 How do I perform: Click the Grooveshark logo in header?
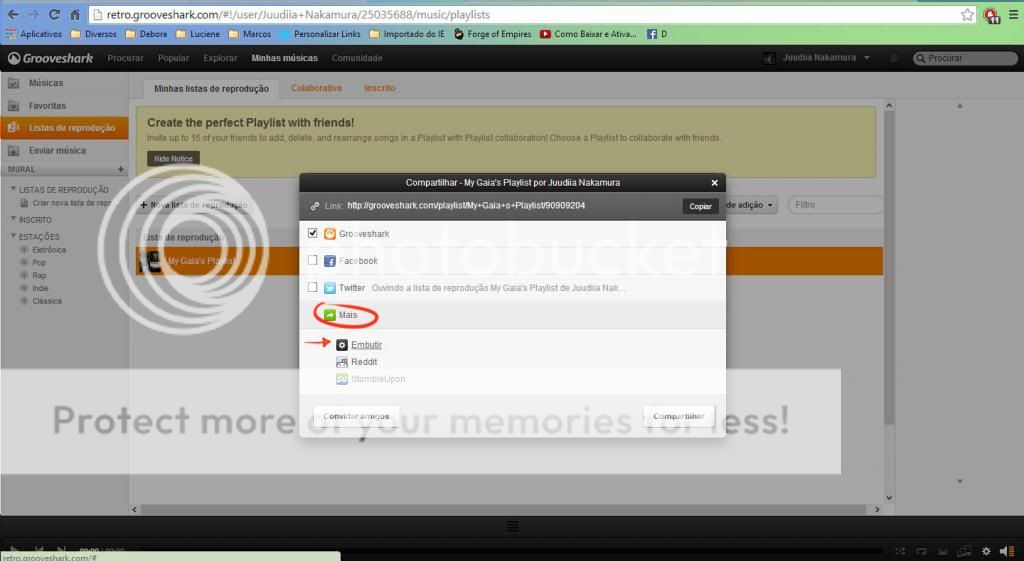51,58
